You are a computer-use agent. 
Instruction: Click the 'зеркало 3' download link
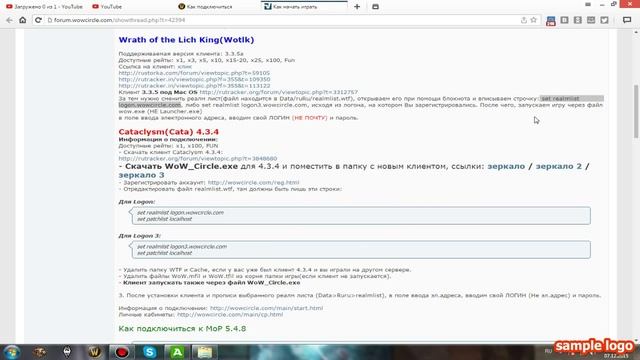point(141,175)
